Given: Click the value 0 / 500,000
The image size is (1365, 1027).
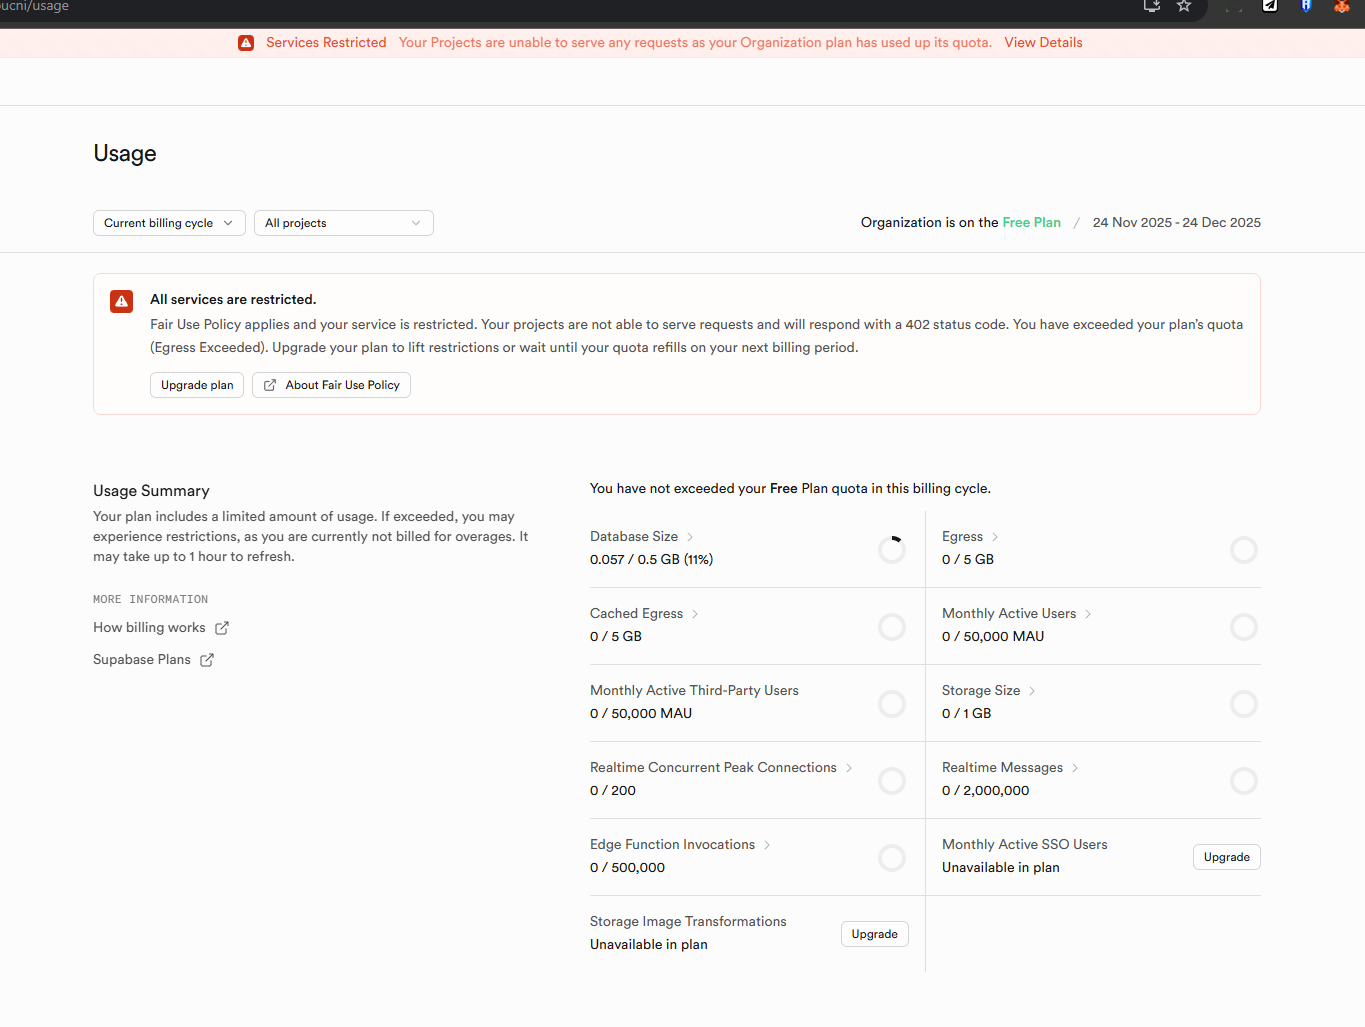Looking at the screenshot, I should (x=628, y=868).
